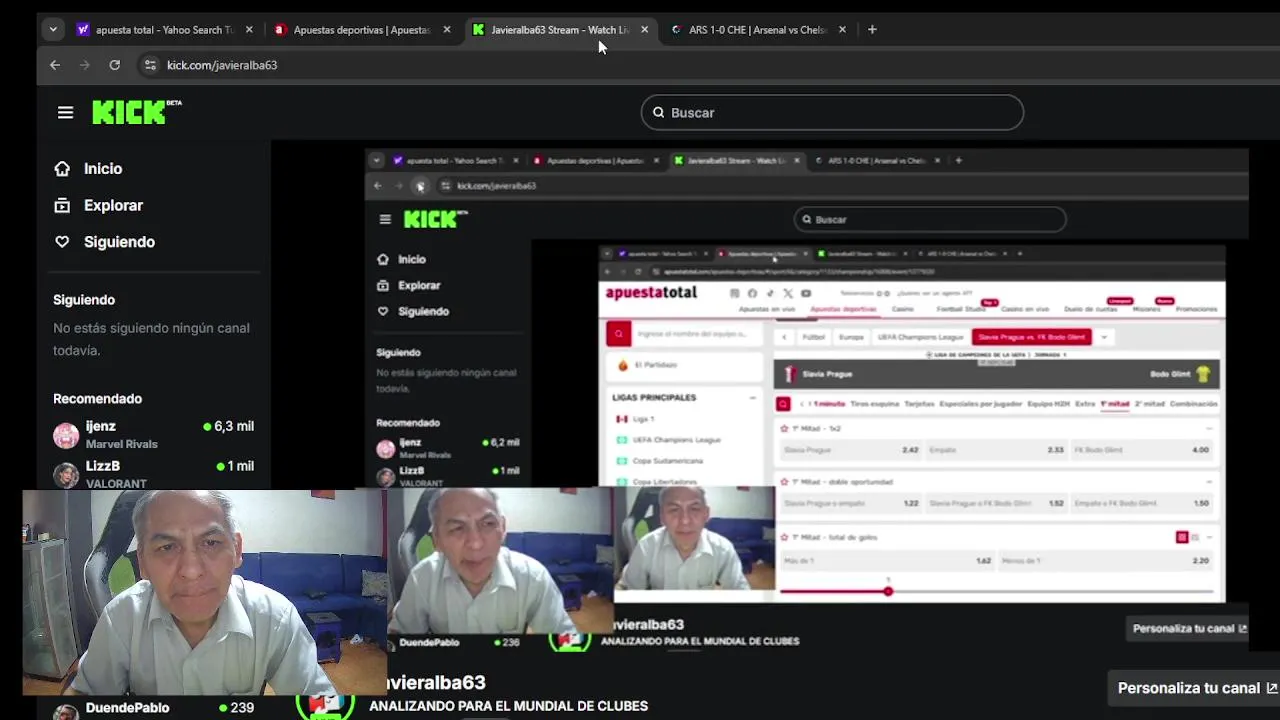The image size is (1280, 720).
Task: Open Casino nav tab in streamed apuestatotal
Action: tap(903, 310)
